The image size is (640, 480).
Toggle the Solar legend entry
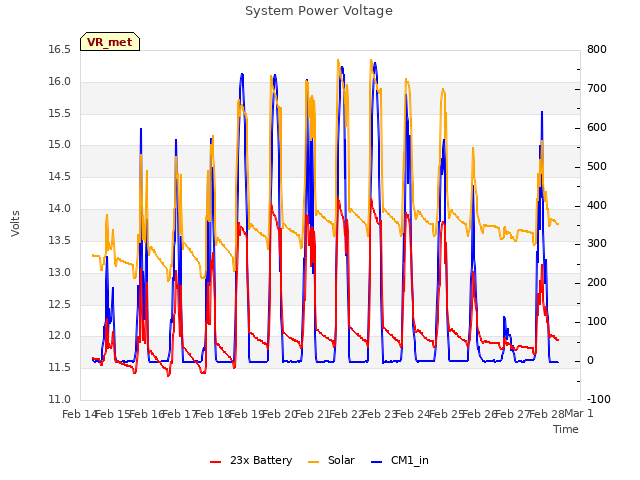[331, 460]
